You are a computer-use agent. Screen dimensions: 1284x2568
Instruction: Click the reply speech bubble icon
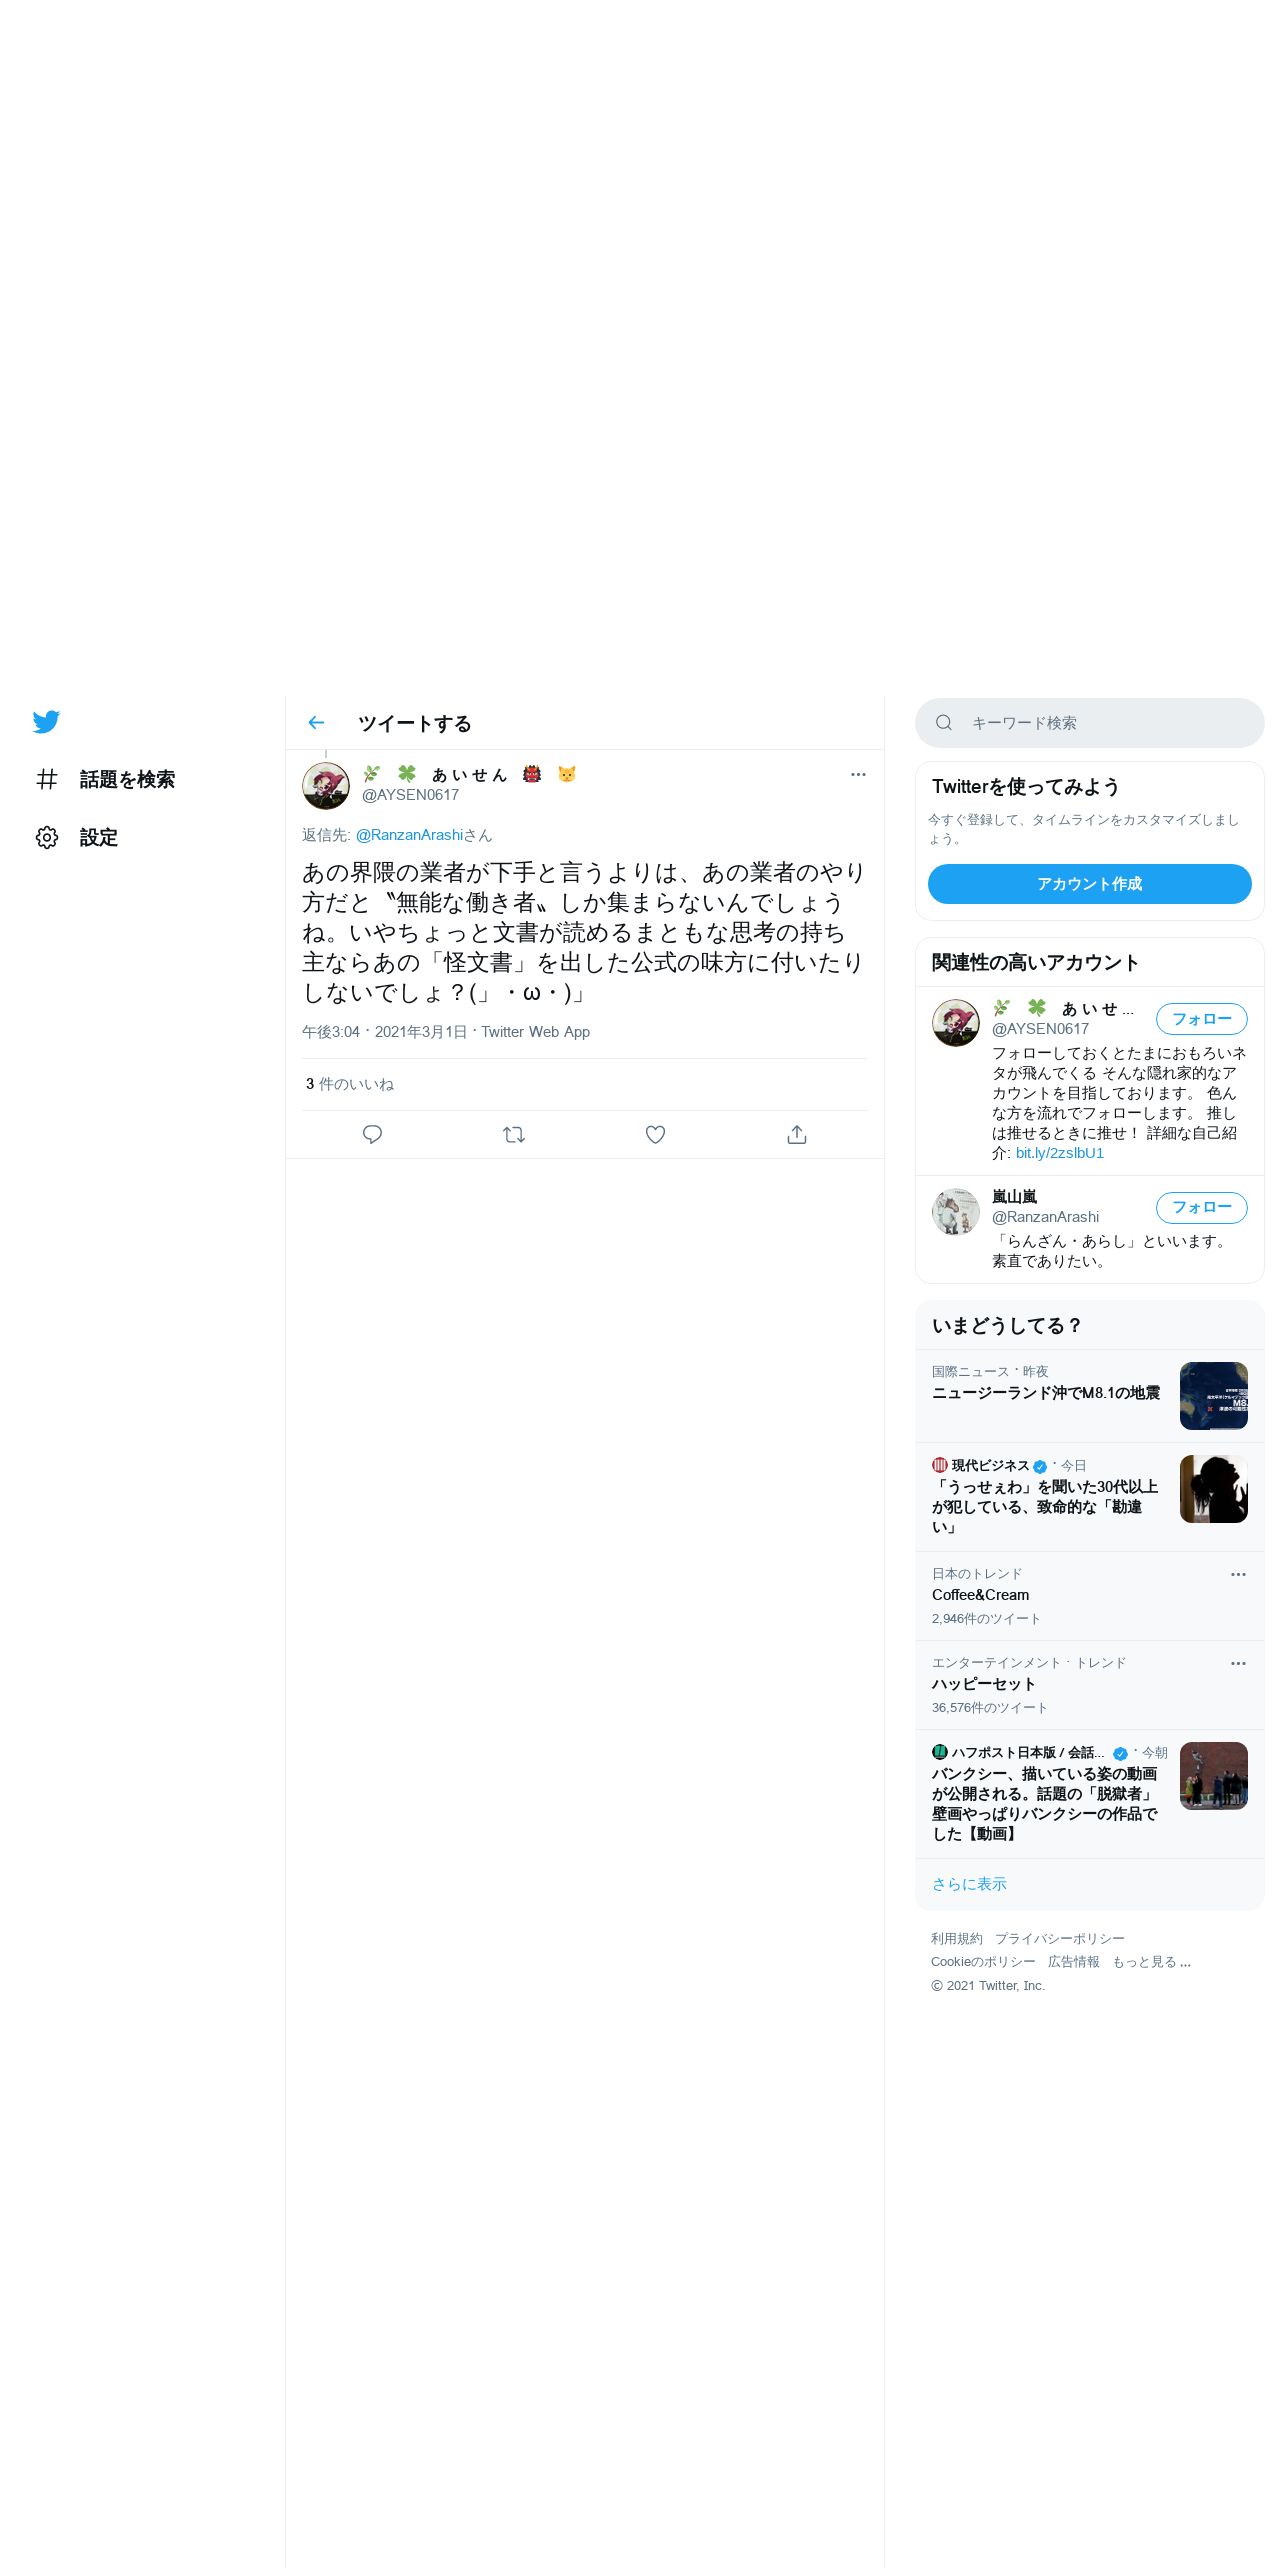click(372, 1134)
